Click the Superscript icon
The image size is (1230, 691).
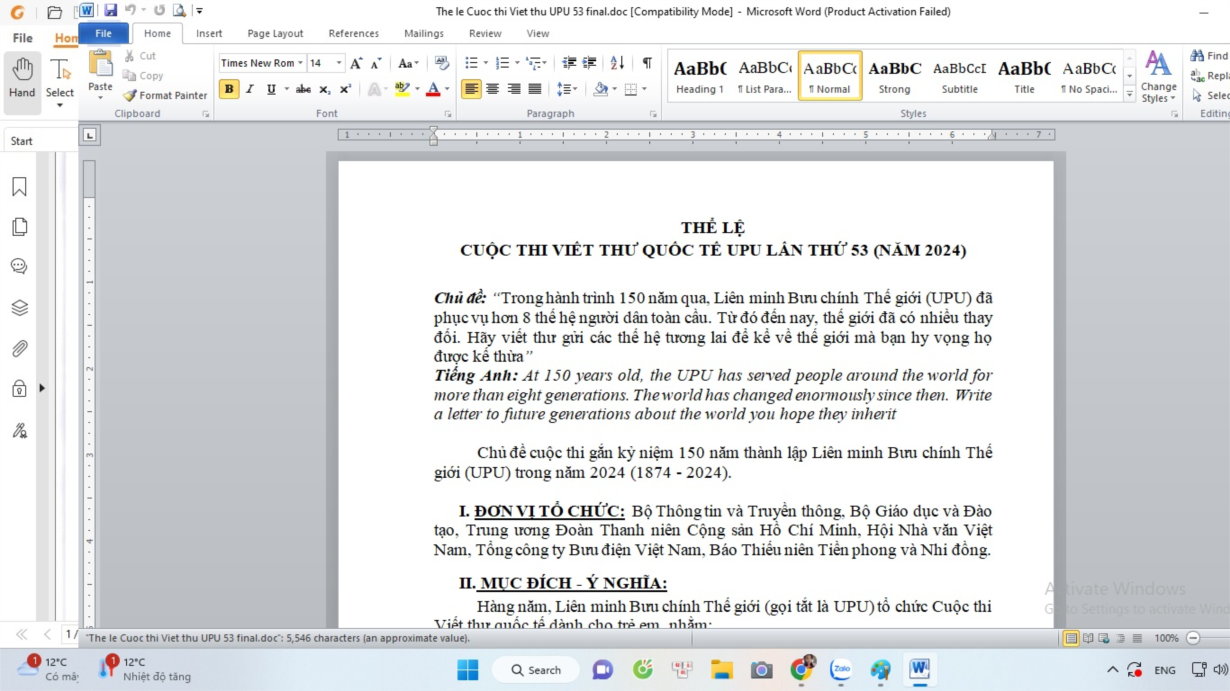pyautogui.click(x=345, y=90)
